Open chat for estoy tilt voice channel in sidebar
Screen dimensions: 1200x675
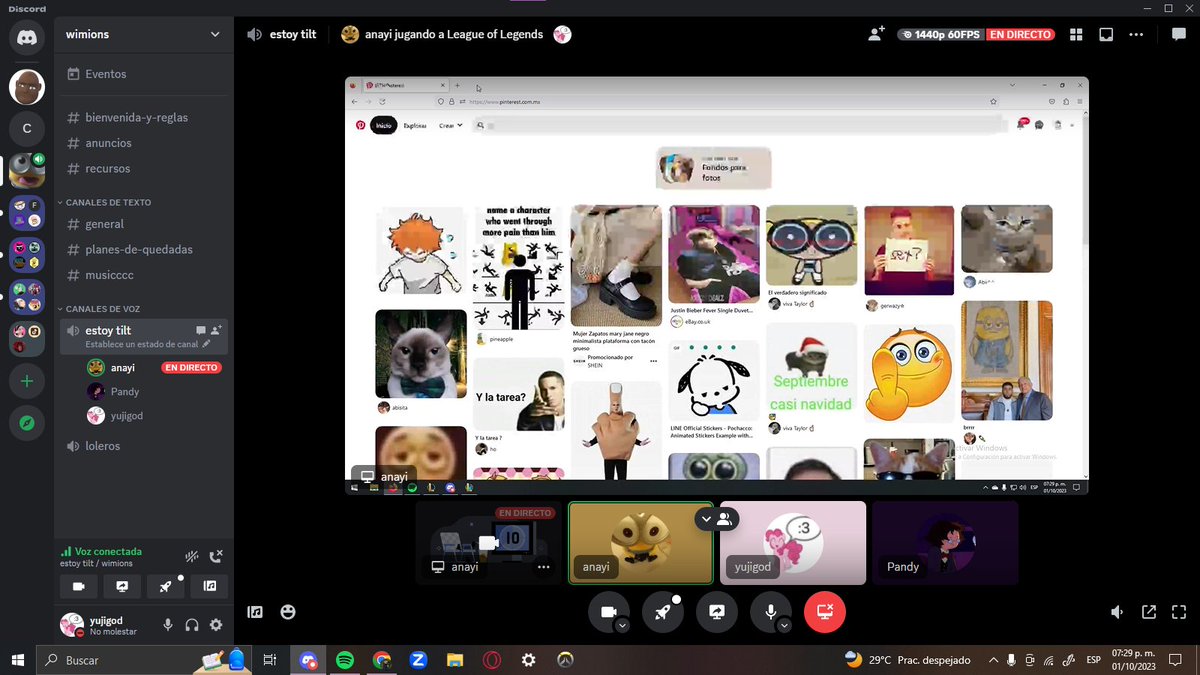pos(200,330)
